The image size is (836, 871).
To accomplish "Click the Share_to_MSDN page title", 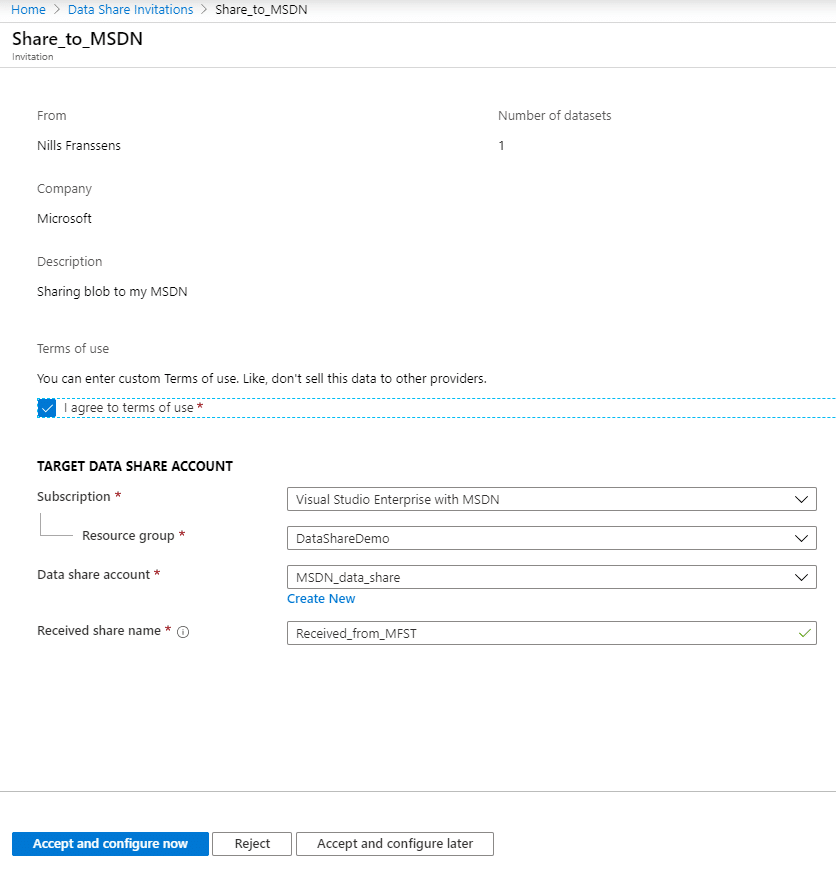I will [77, 39].
